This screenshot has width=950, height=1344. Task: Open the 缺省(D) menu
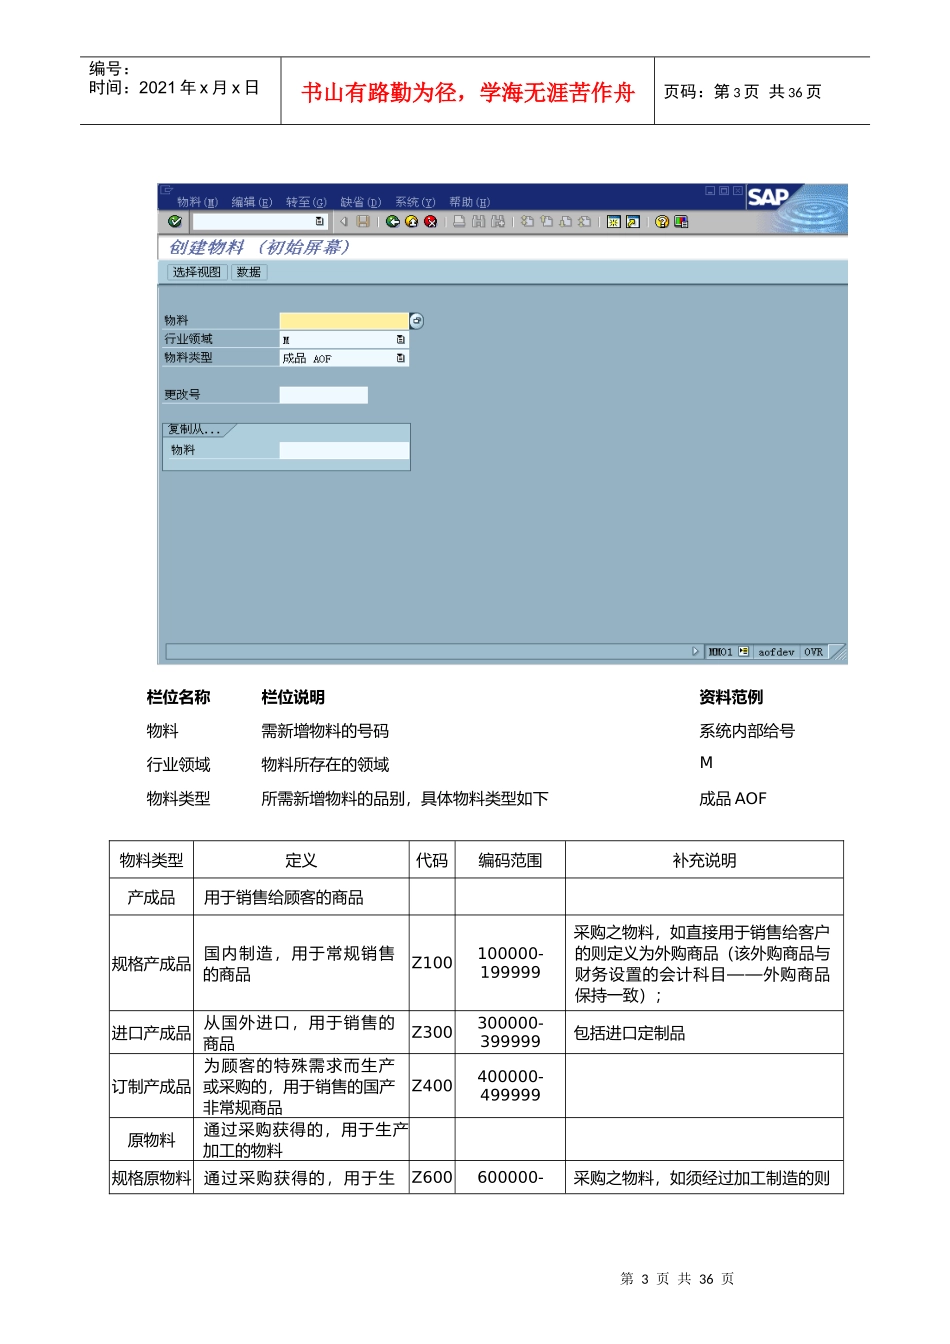361,202
